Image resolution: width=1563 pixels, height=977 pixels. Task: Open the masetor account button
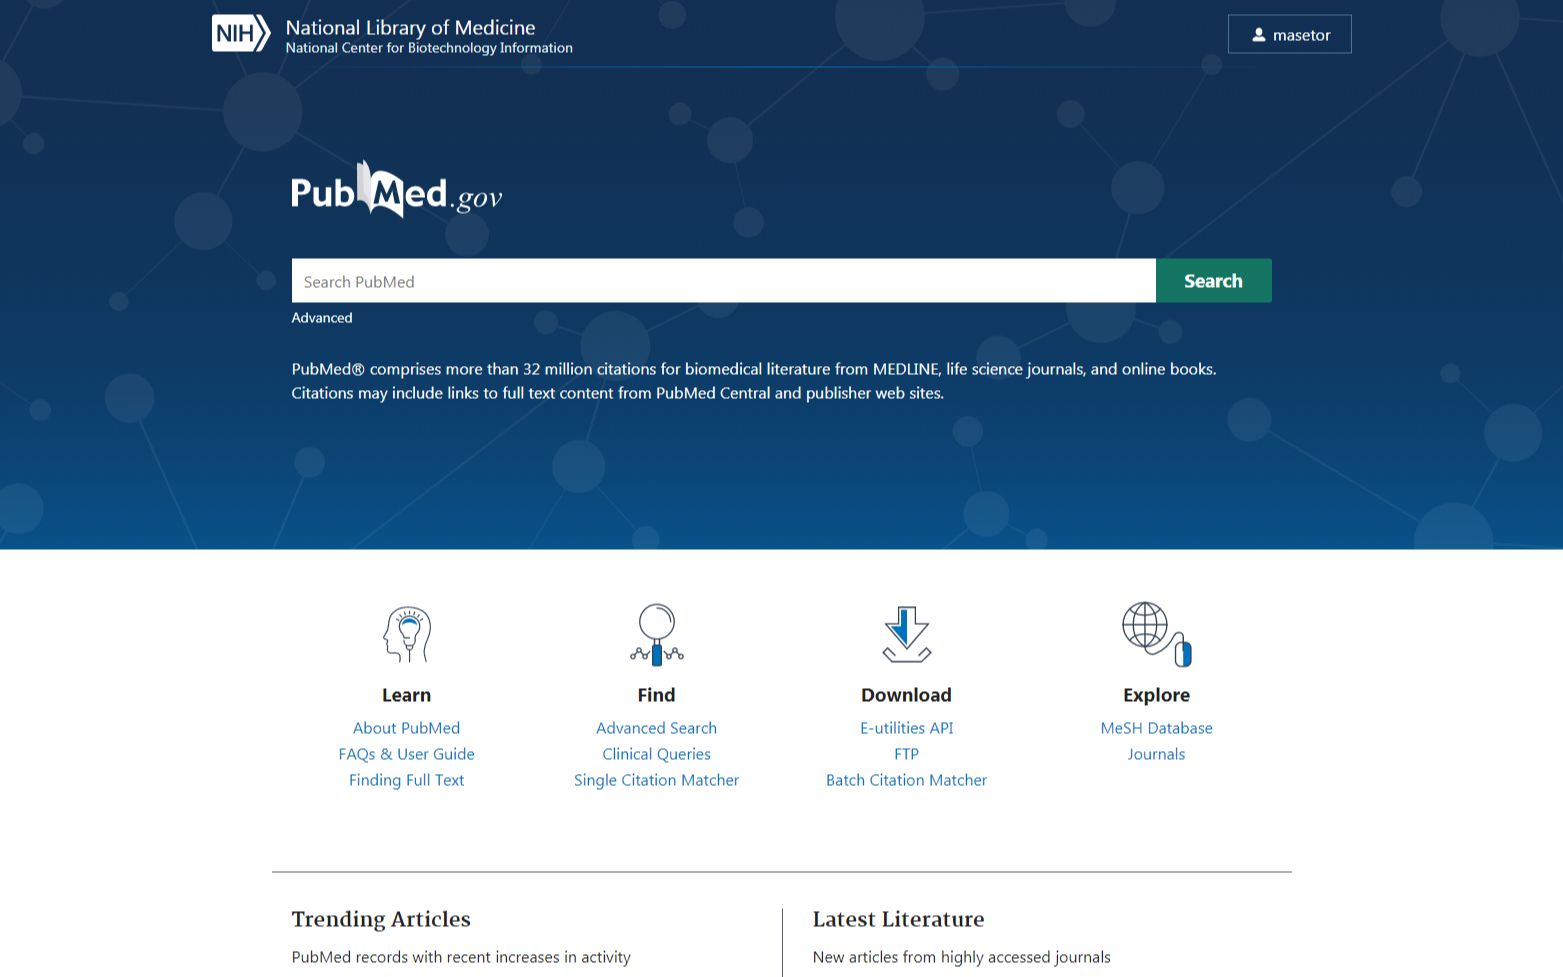point(1289,35)
